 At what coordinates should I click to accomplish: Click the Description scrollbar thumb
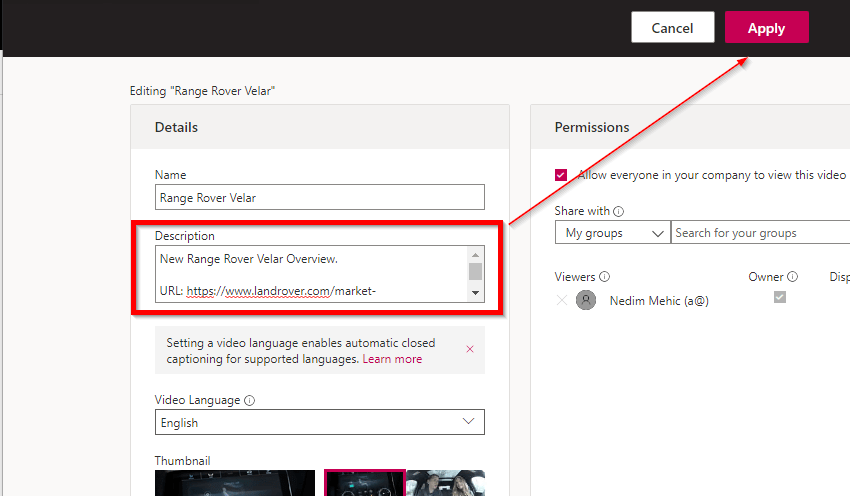[x=476, y=271]
